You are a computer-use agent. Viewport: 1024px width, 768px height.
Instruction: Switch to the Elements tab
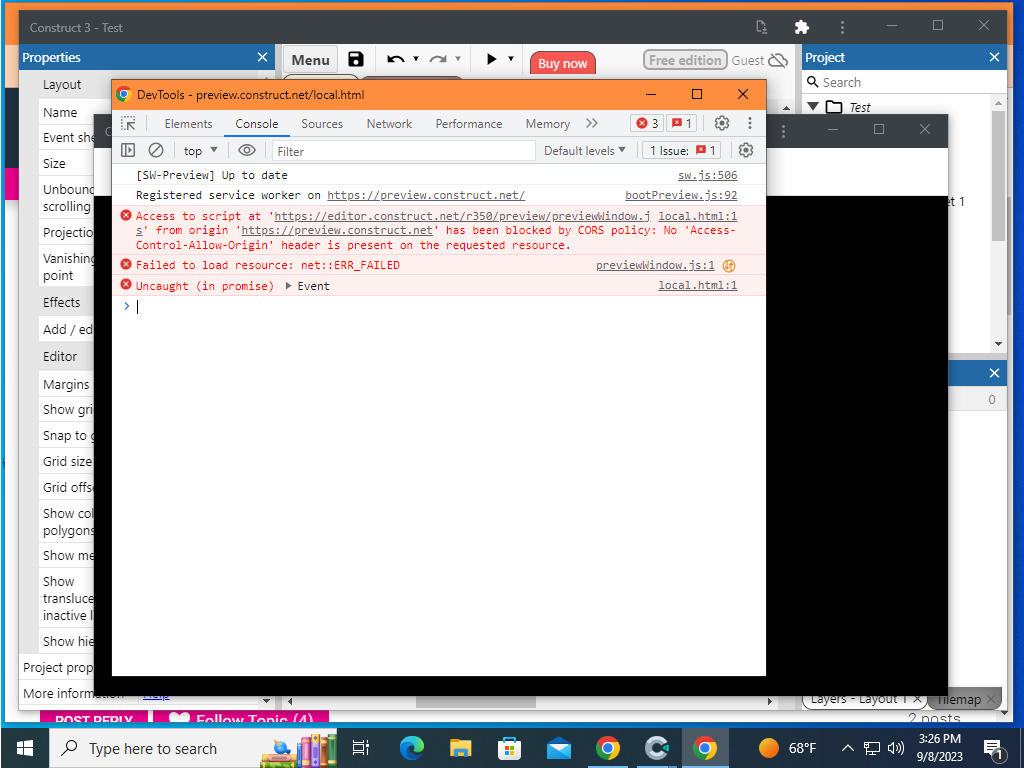pyautogui.click(x=188, y=123)
